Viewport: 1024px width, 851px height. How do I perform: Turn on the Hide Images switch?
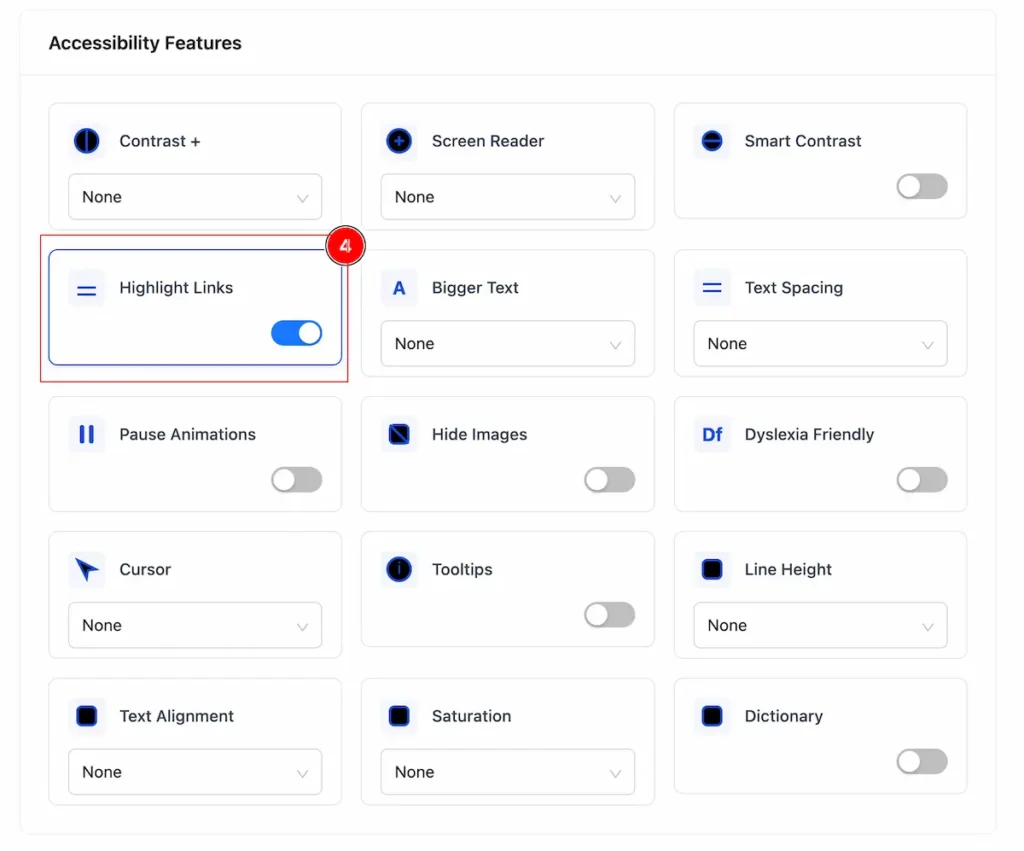pyautogui.click(x=609, y=480)
